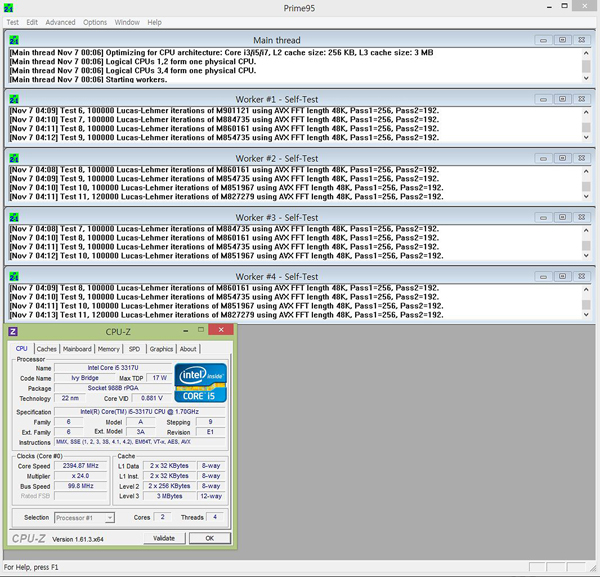Screen dimensions: 600x577
Task: Minimize the CPU-Z window
Action: 186,330
